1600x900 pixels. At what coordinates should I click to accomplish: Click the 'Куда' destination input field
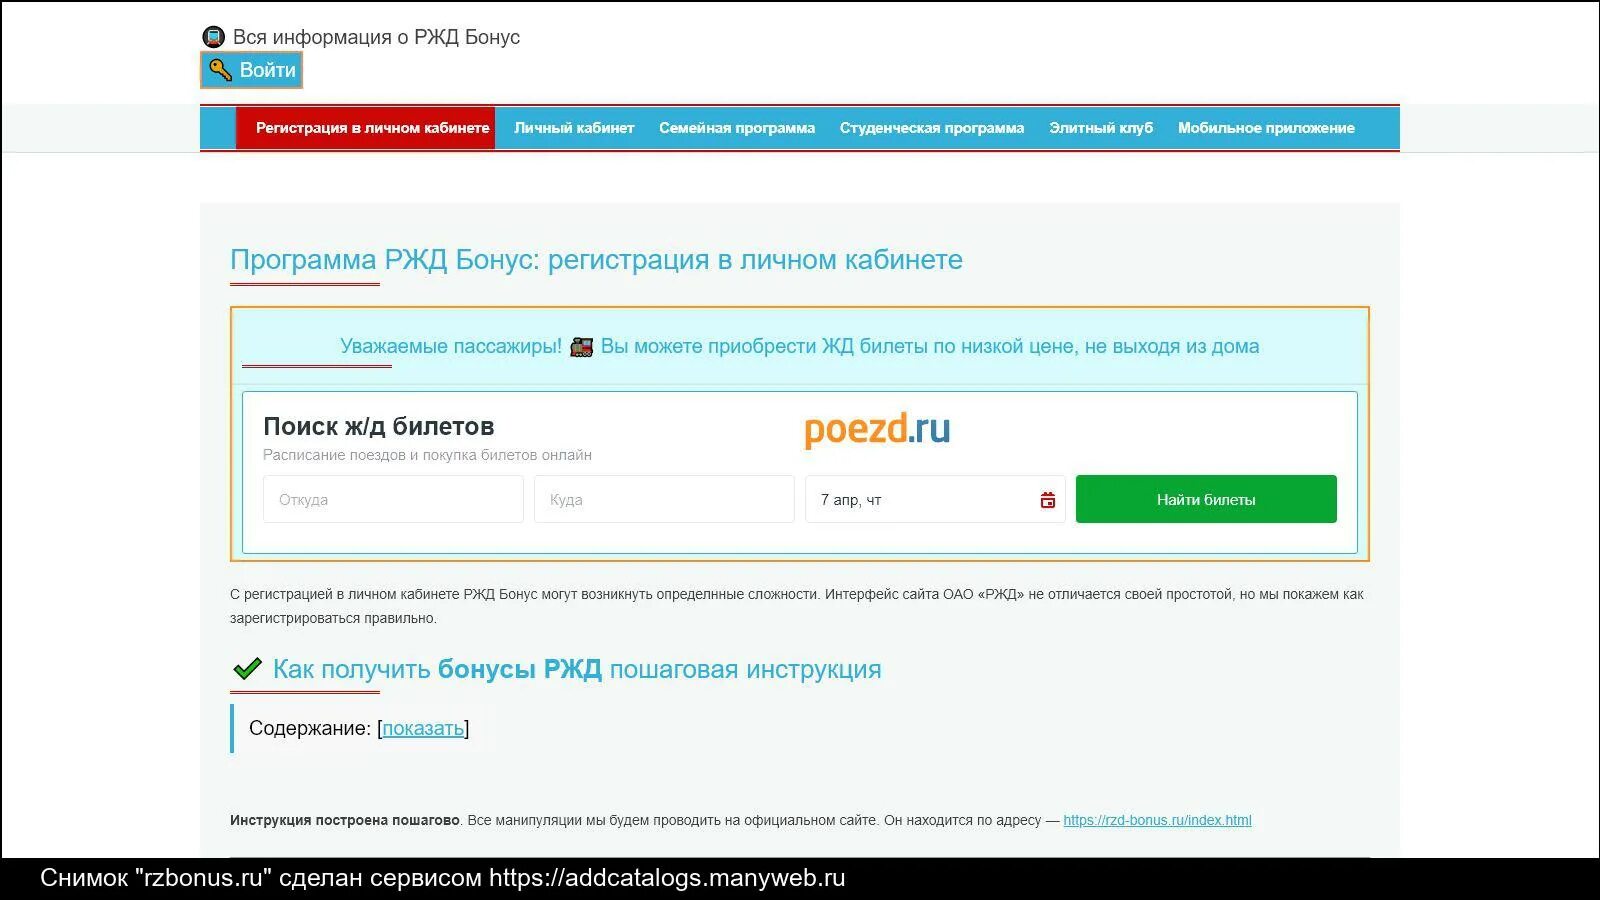pos(664,499)
